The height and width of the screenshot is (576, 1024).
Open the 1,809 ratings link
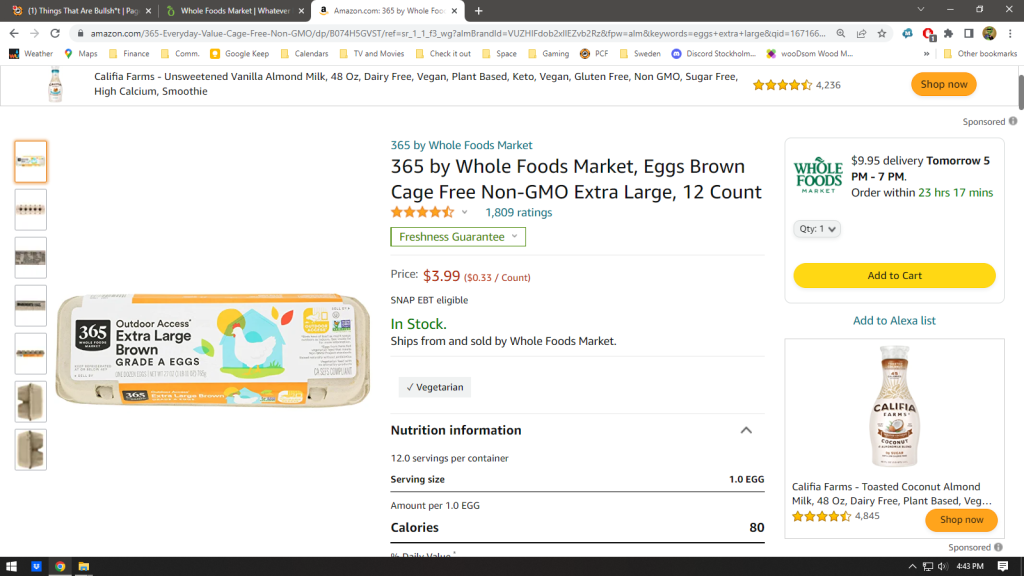tap(518, 212)
